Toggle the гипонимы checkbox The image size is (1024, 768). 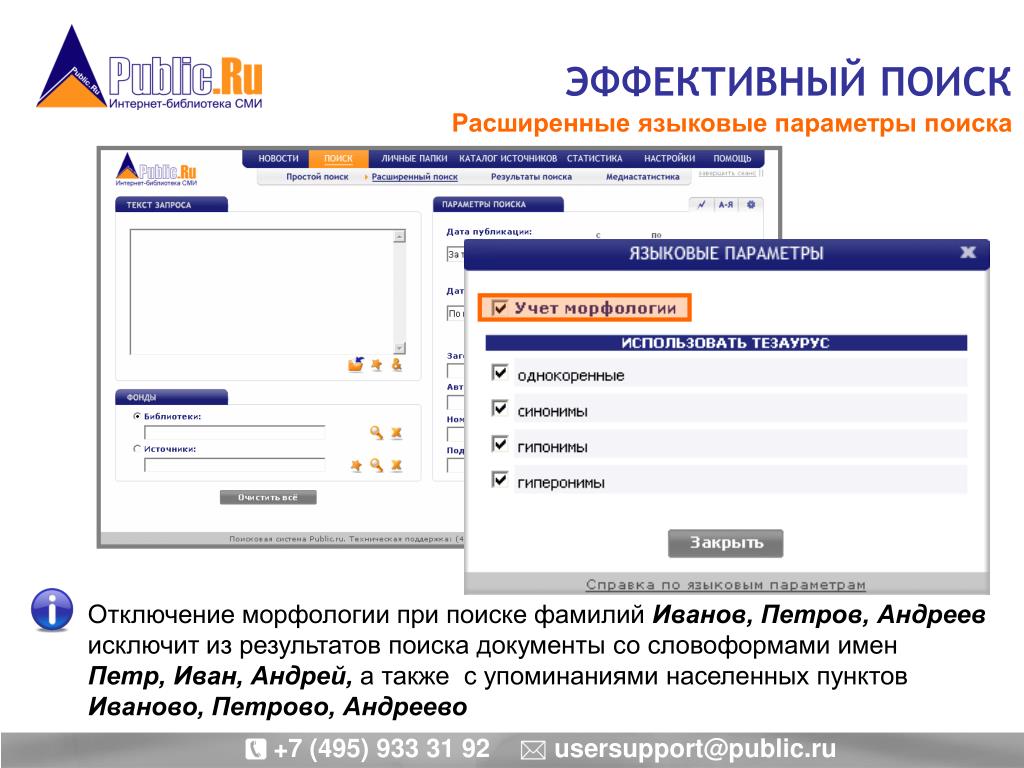(500, 444)
